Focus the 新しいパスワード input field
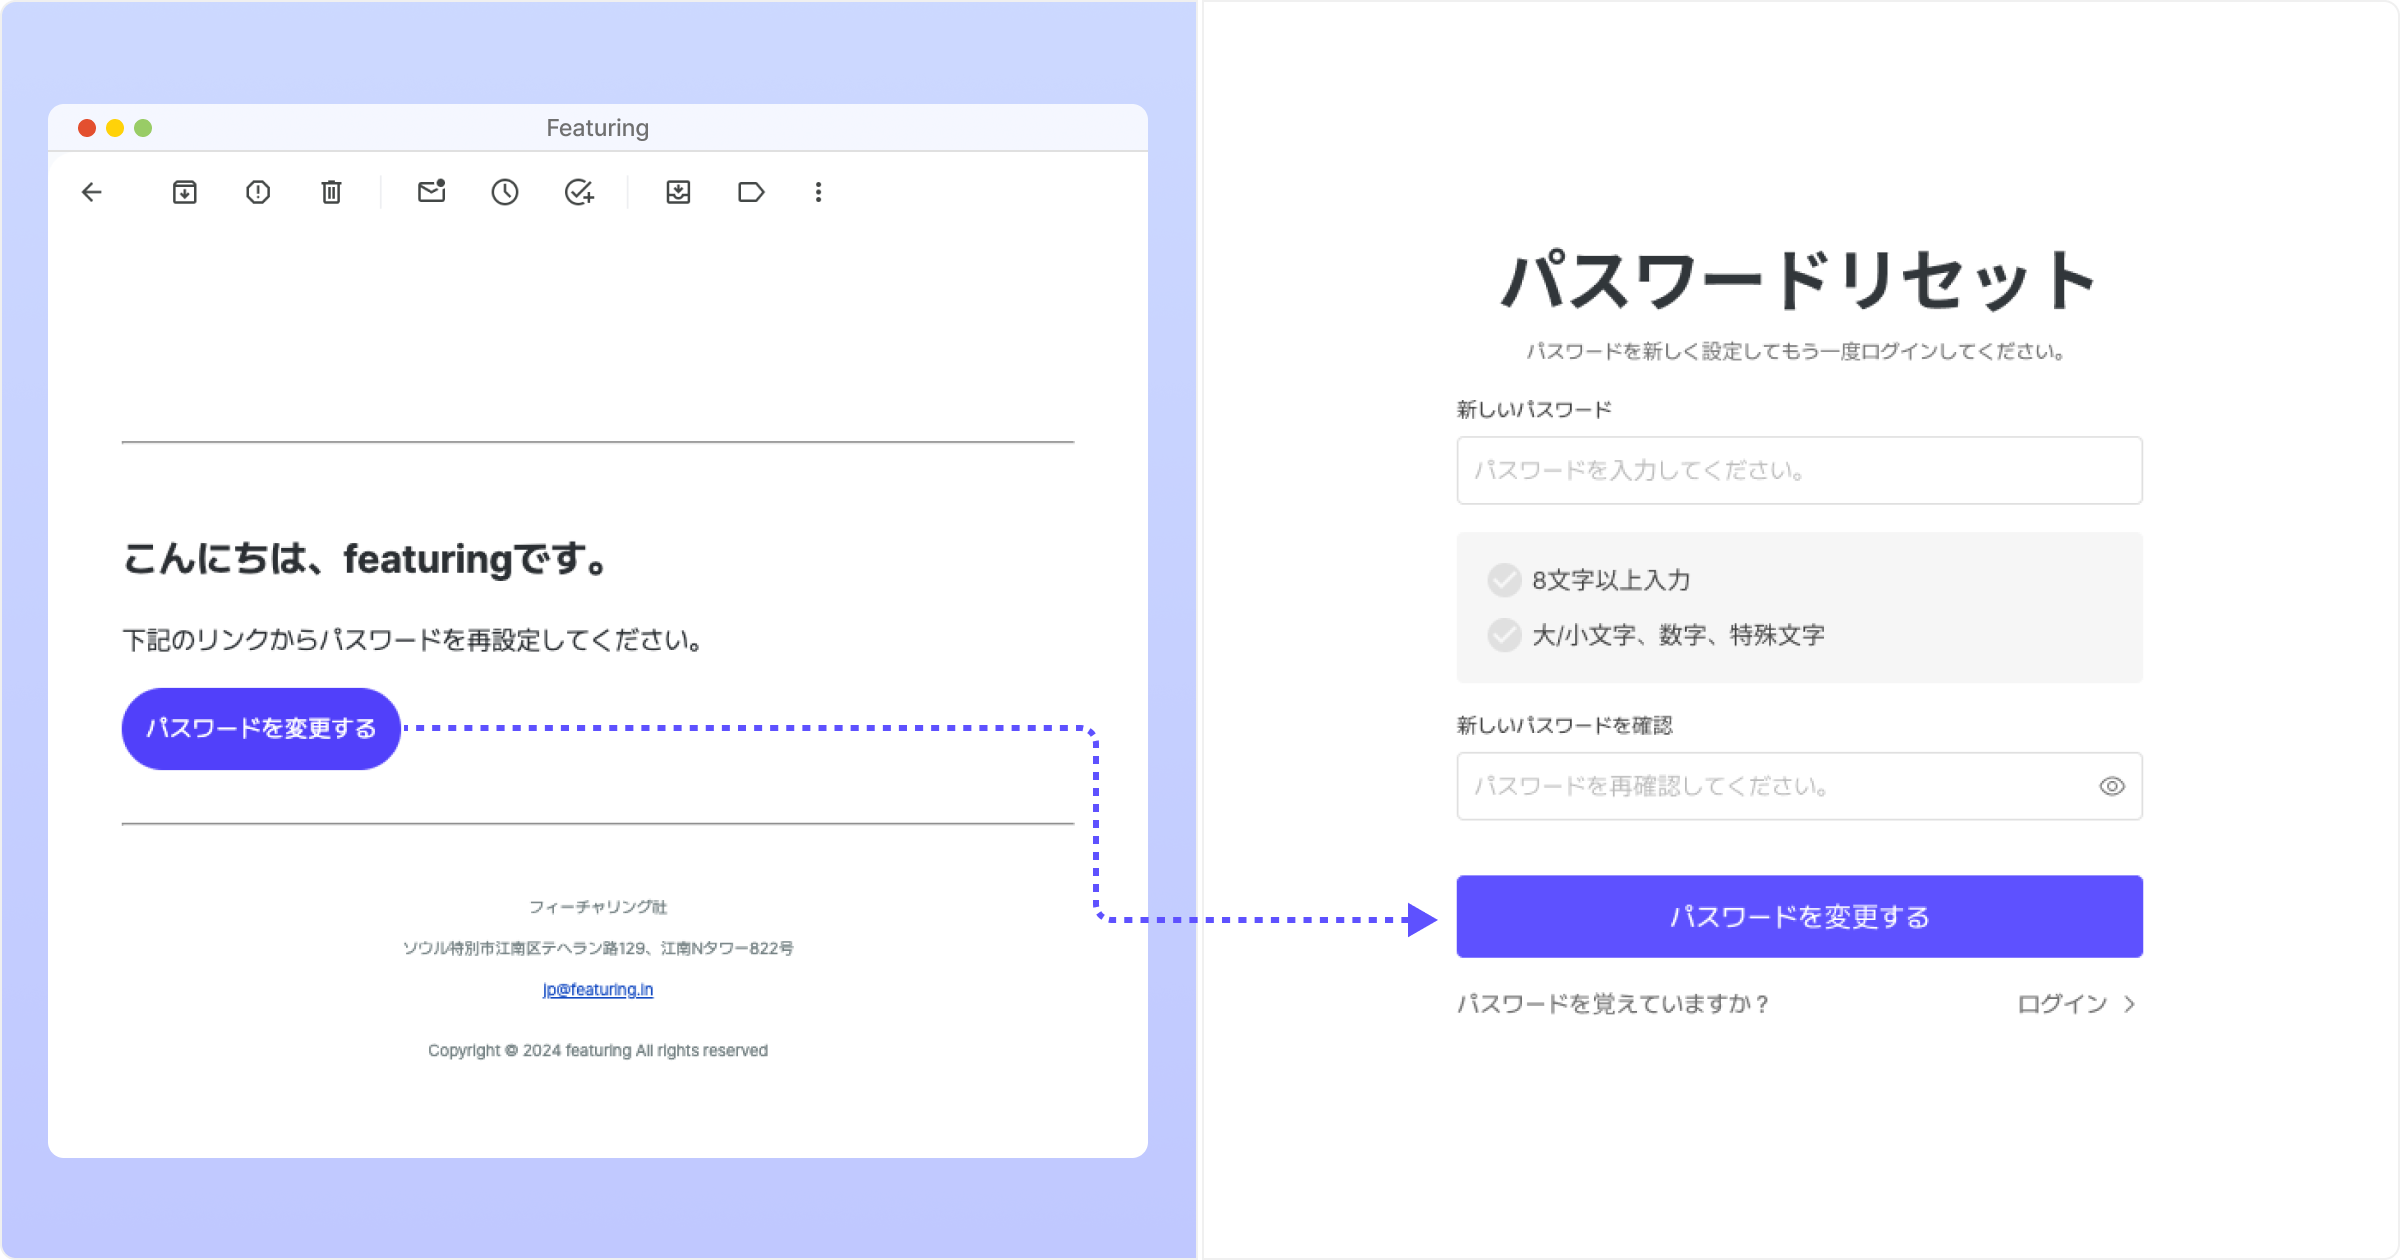This screenshot has height=1260, width=2400. (1799, 470)
